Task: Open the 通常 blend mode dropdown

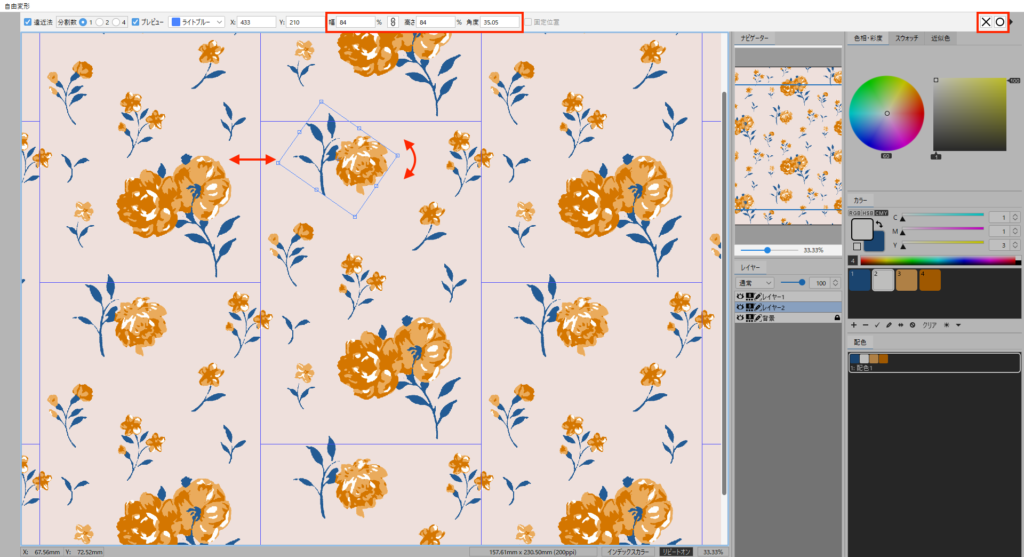Action: coord(755,283)
